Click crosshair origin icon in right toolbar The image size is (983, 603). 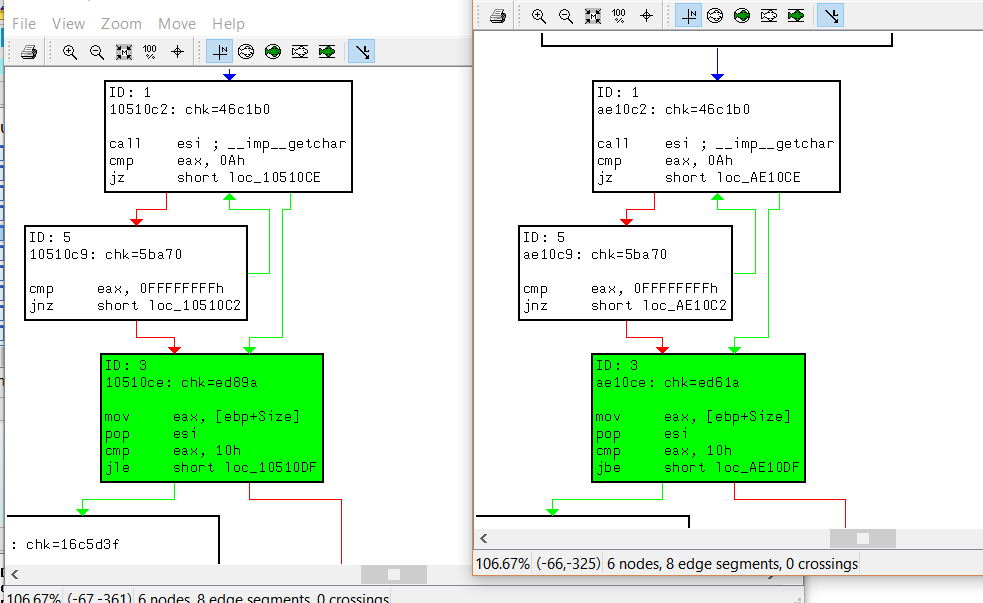point(646,16)
